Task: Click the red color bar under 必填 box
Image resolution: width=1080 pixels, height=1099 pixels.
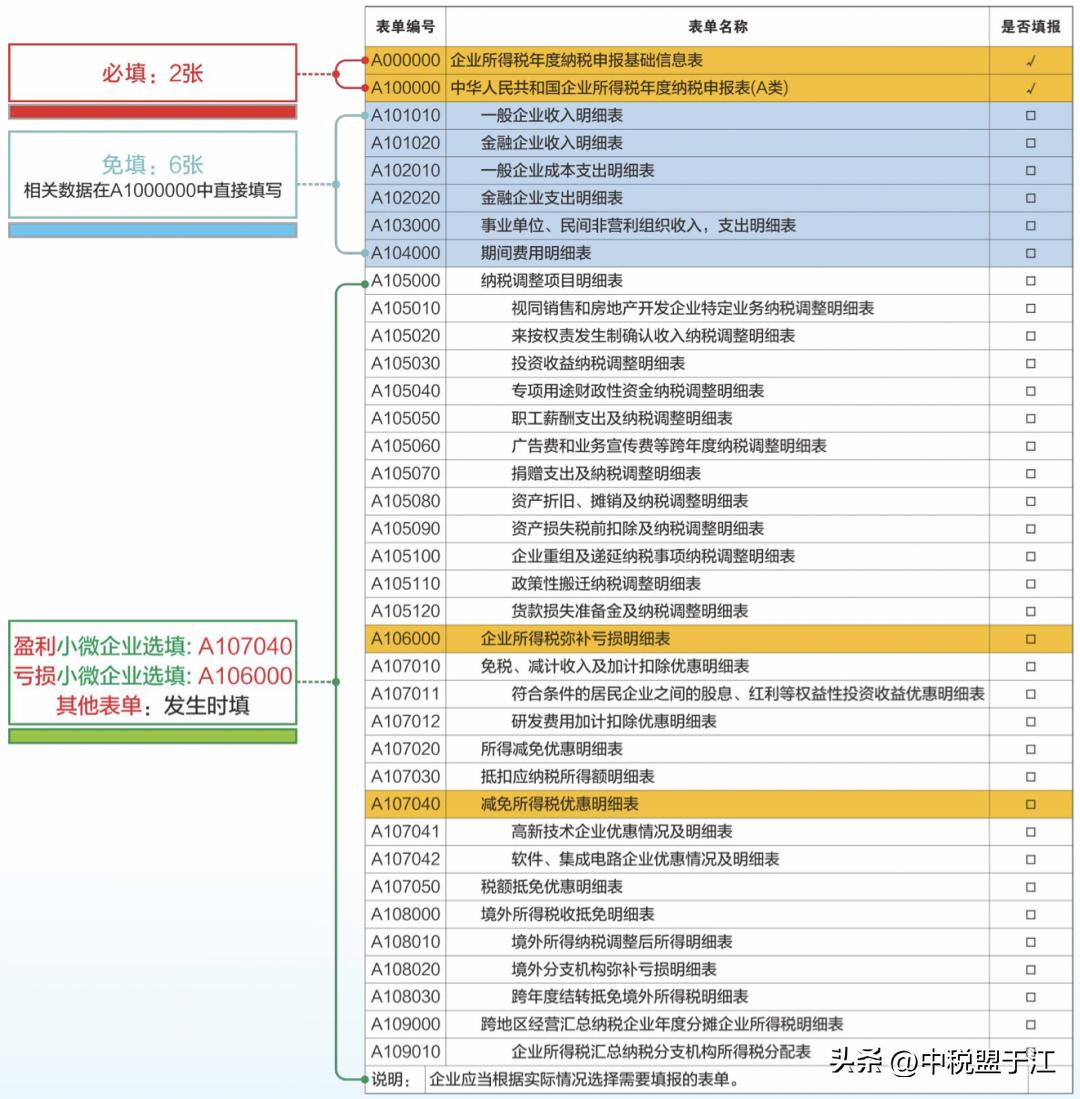Action: (152, 112)
